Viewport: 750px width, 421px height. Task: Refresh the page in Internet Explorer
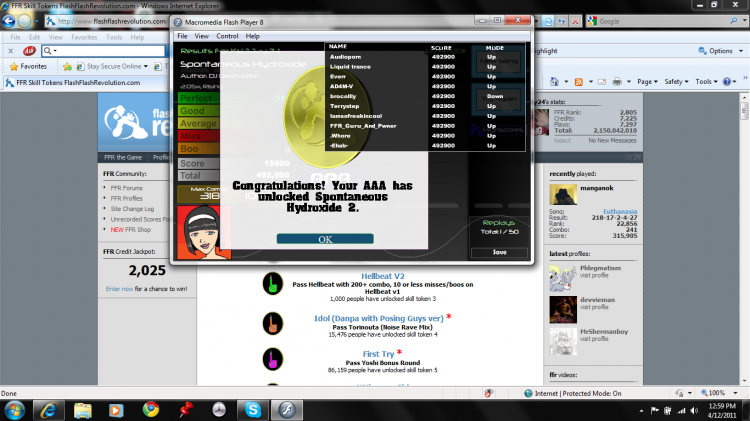coord(562,21)
